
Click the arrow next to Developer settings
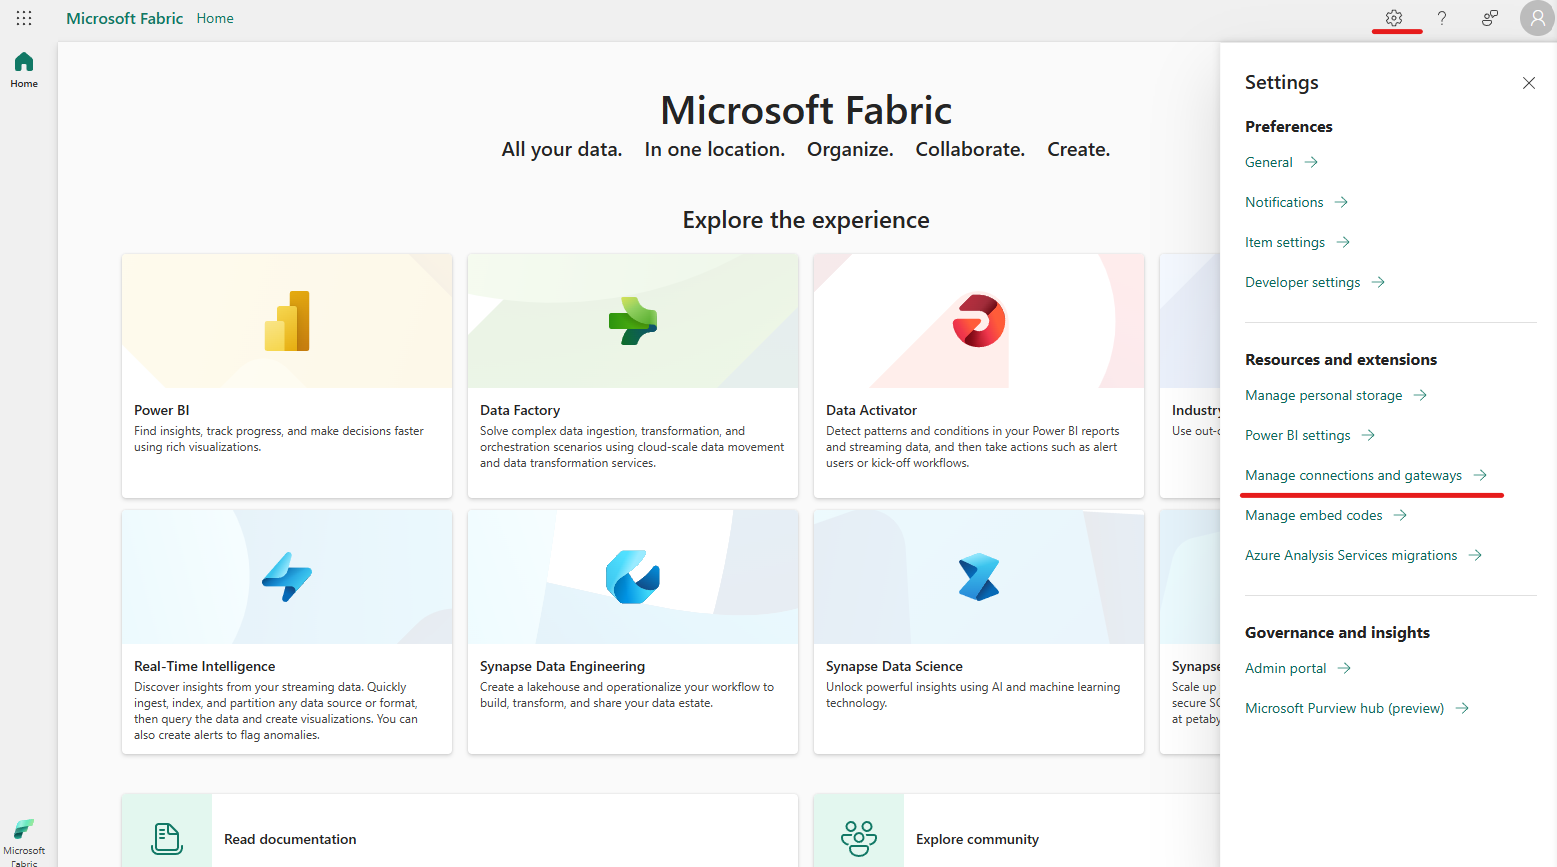click(1378, 282)
